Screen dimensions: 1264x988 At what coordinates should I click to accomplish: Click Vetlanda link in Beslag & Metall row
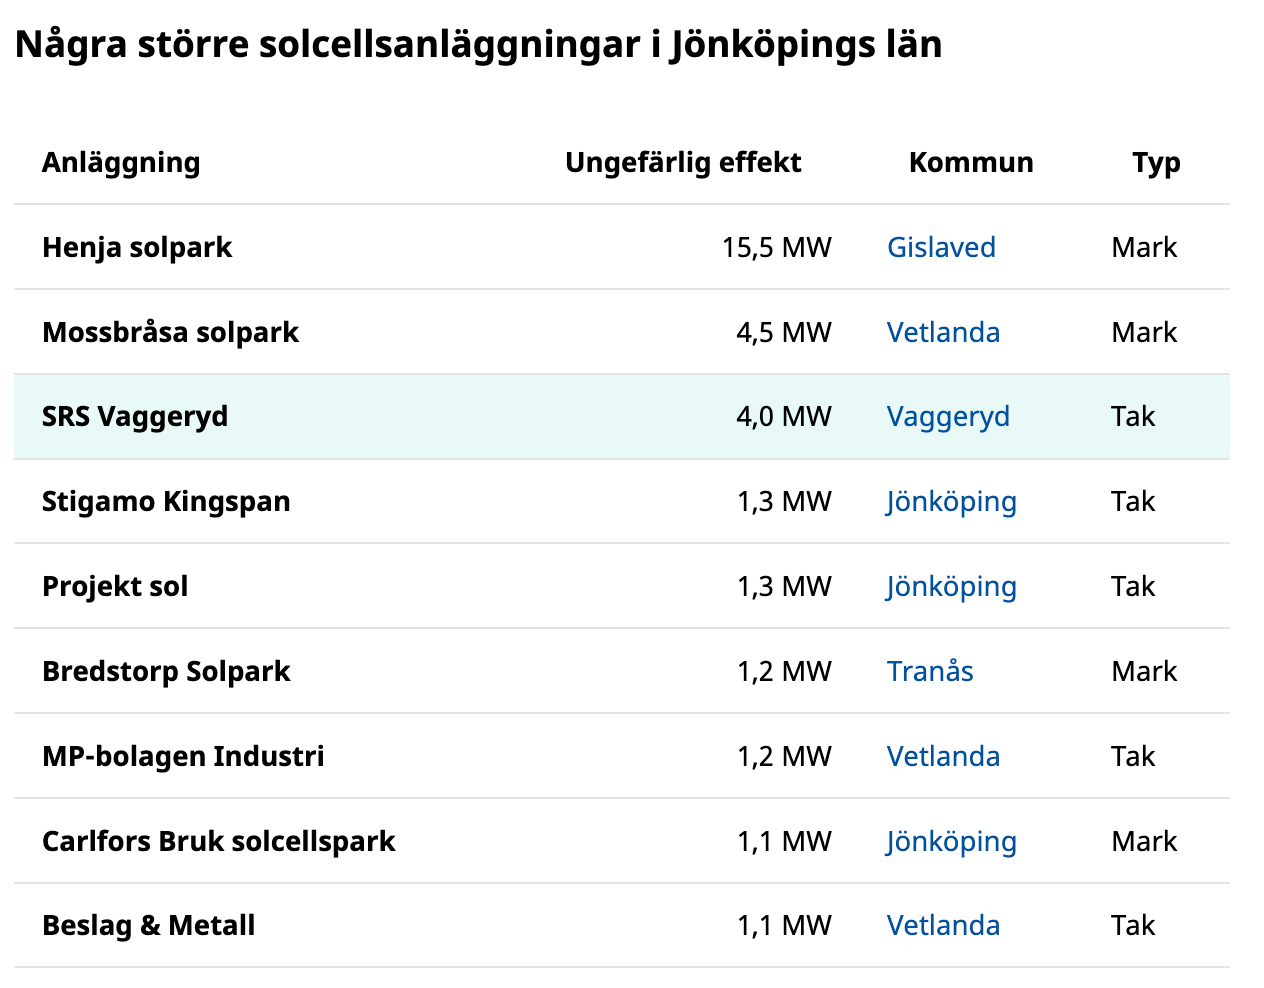tap(943, 925)
